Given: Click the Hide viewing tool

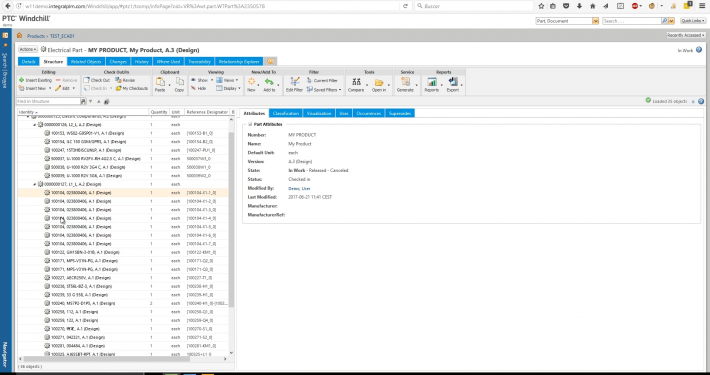Looking at the screenshot, I should tap(198, 88).
